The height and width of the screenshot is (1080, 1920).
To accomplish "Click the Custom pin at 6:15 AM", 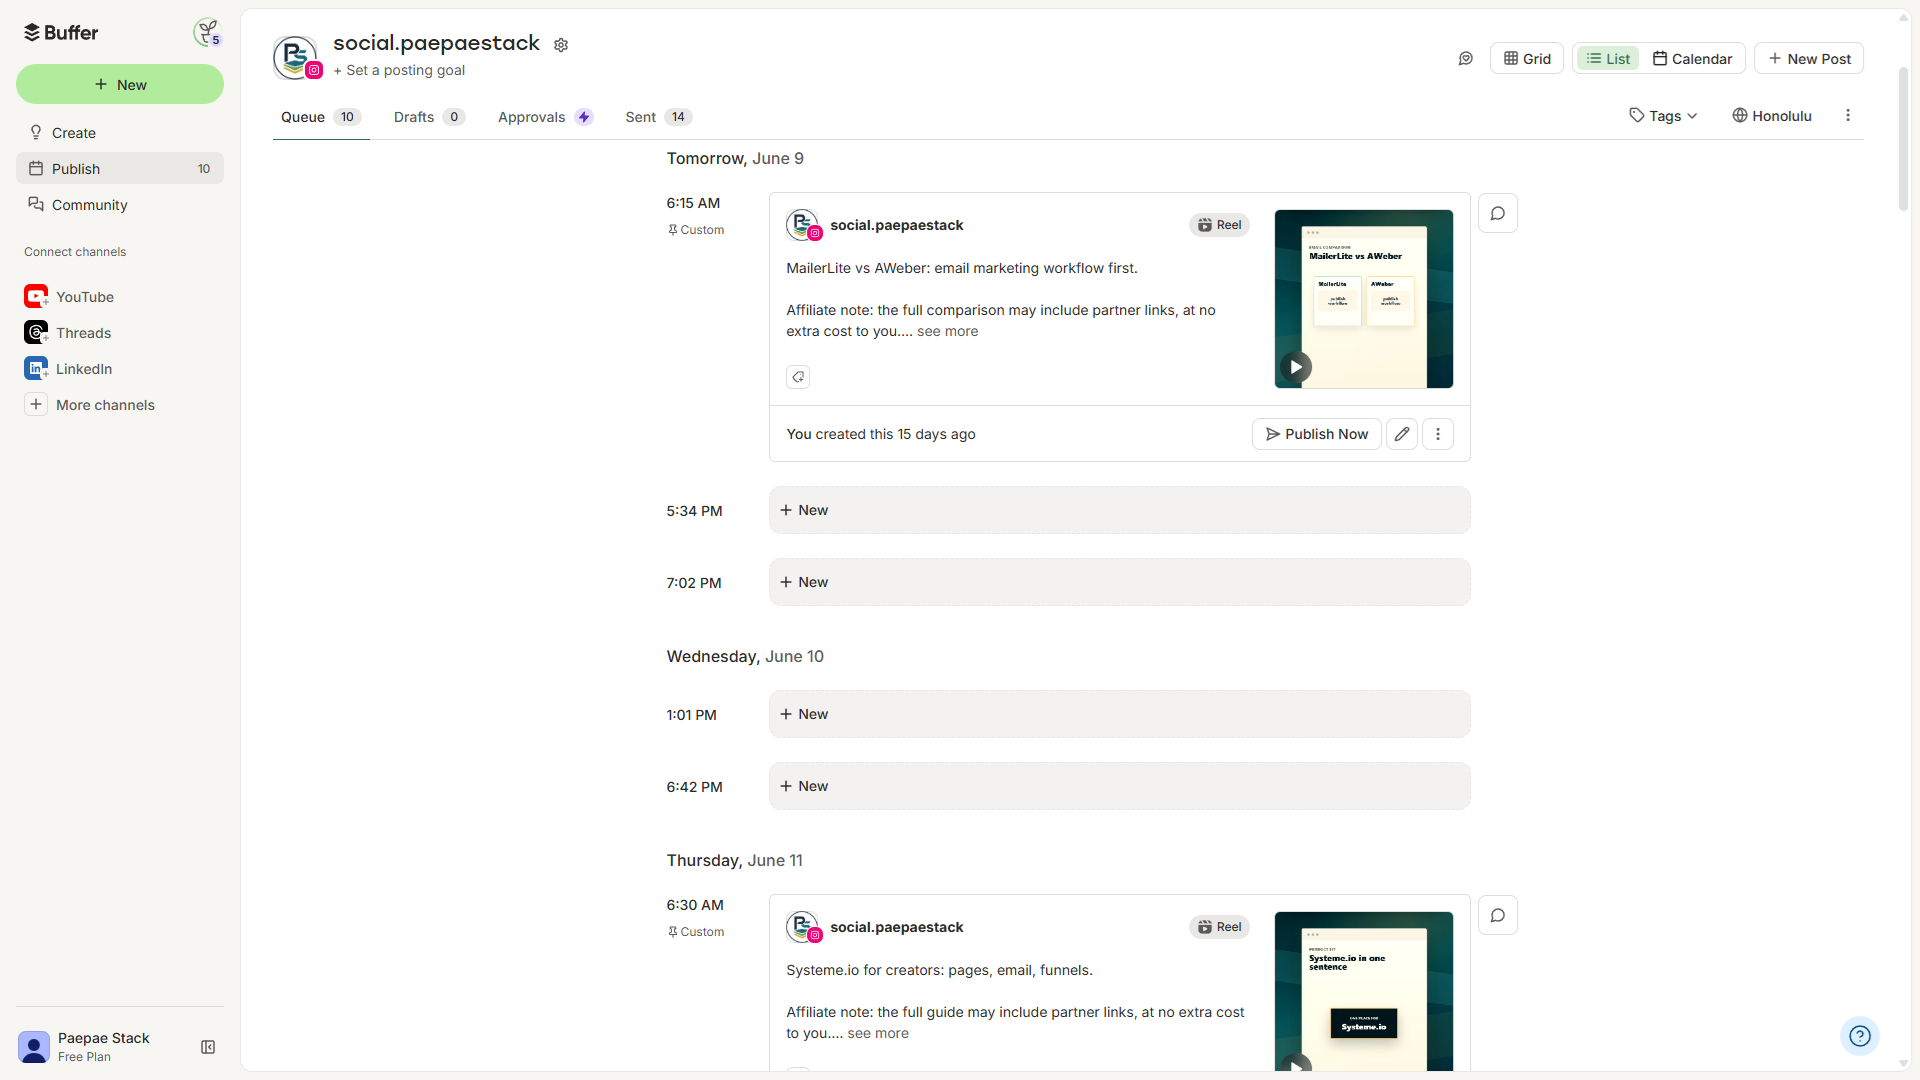I will (696, 230).
